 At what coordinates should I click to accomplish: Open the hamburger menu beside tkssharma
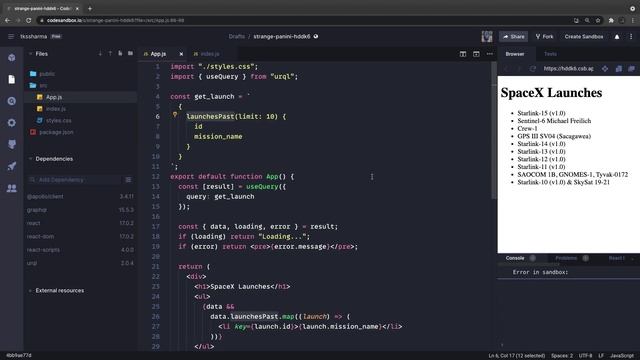11,36
